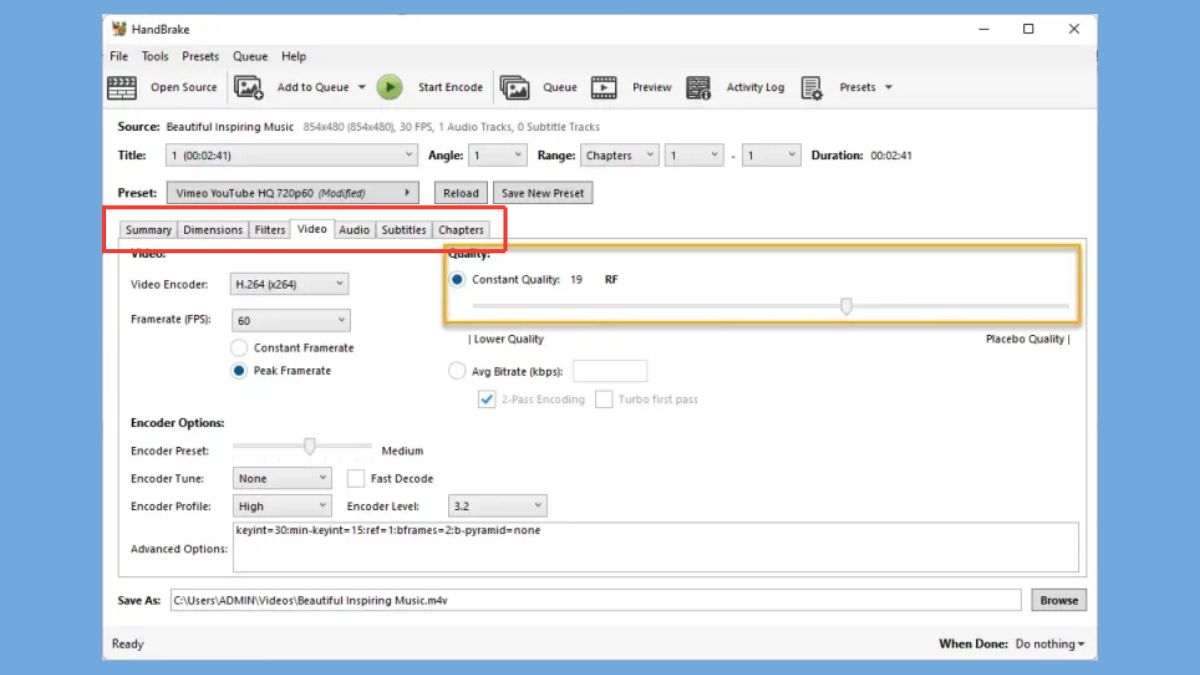
Task: Switch to the Subtitles tab
Action: point(404,230)
